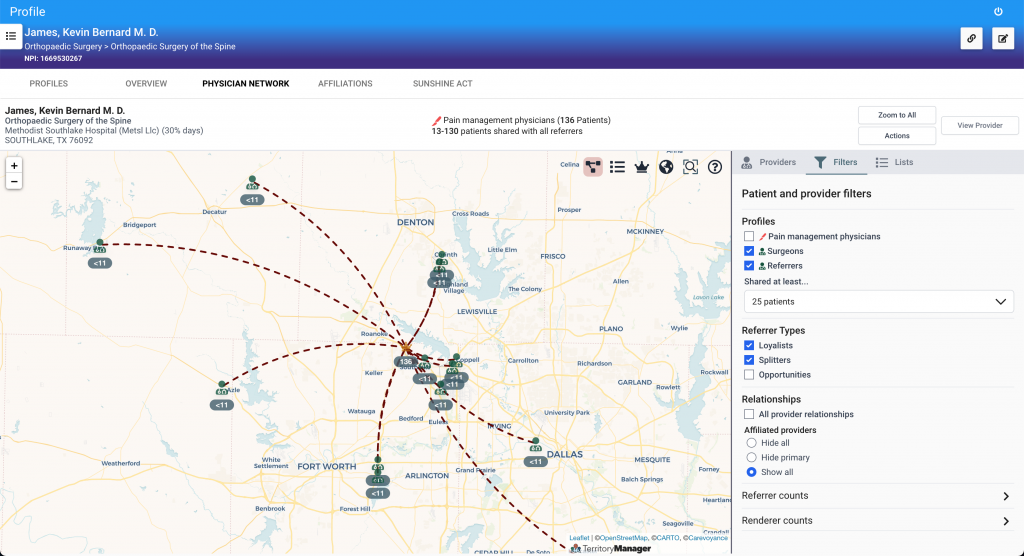The width and height of the screenshot is (1024, 556).
Task: Uncheck the Referrers profile checkbox
Action: [x=749, y=266]
